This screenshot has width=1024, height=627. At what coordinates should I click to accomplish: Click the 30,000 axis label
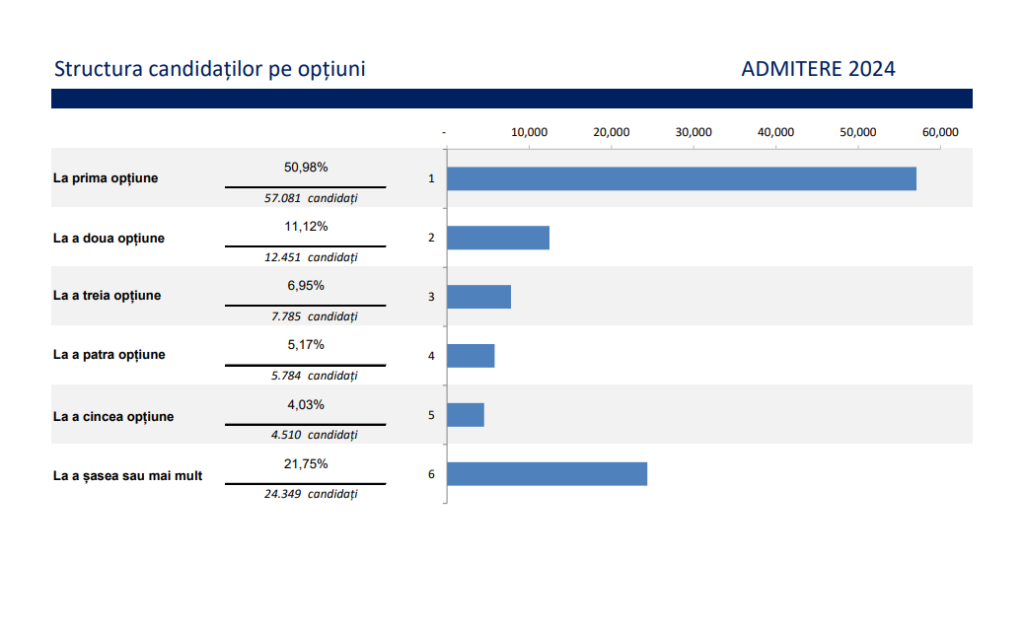pyautogui.click(x=693, y=132)
